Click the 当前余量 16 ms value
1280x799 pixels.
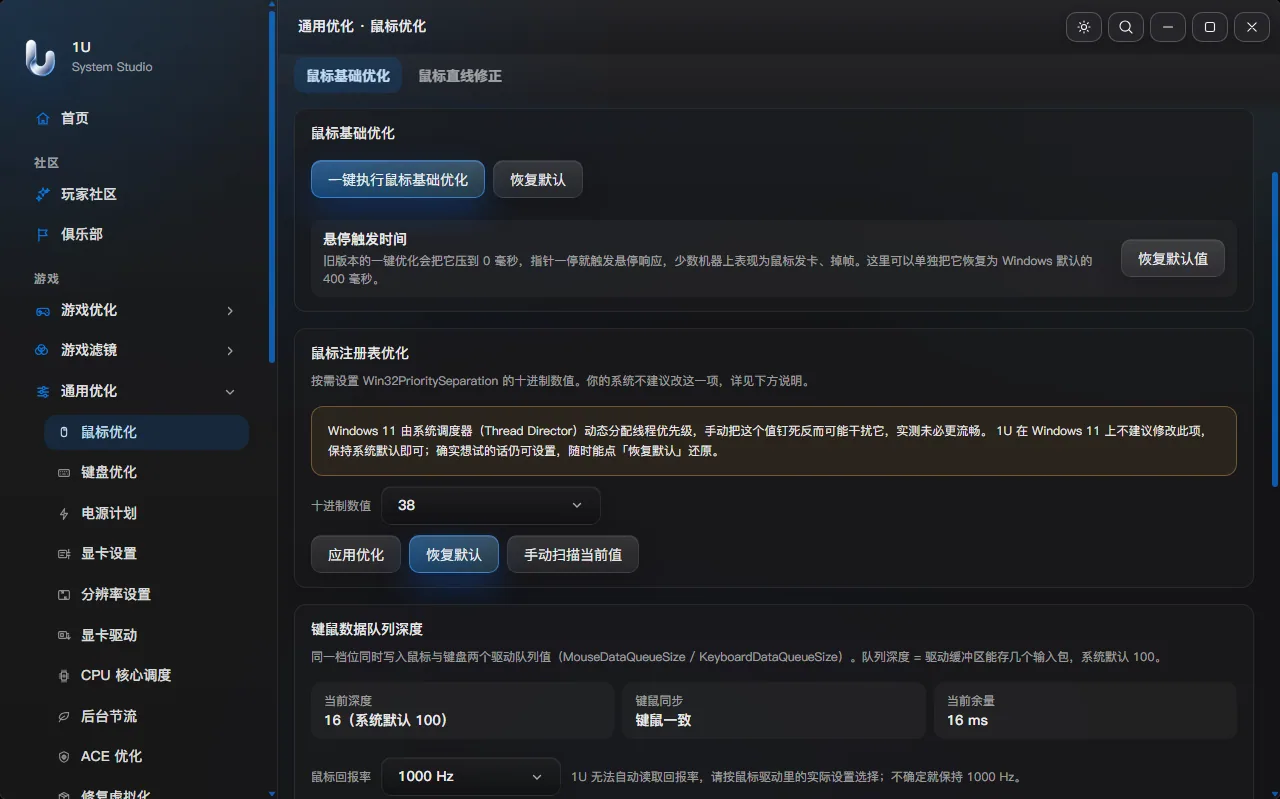[967, 720]
